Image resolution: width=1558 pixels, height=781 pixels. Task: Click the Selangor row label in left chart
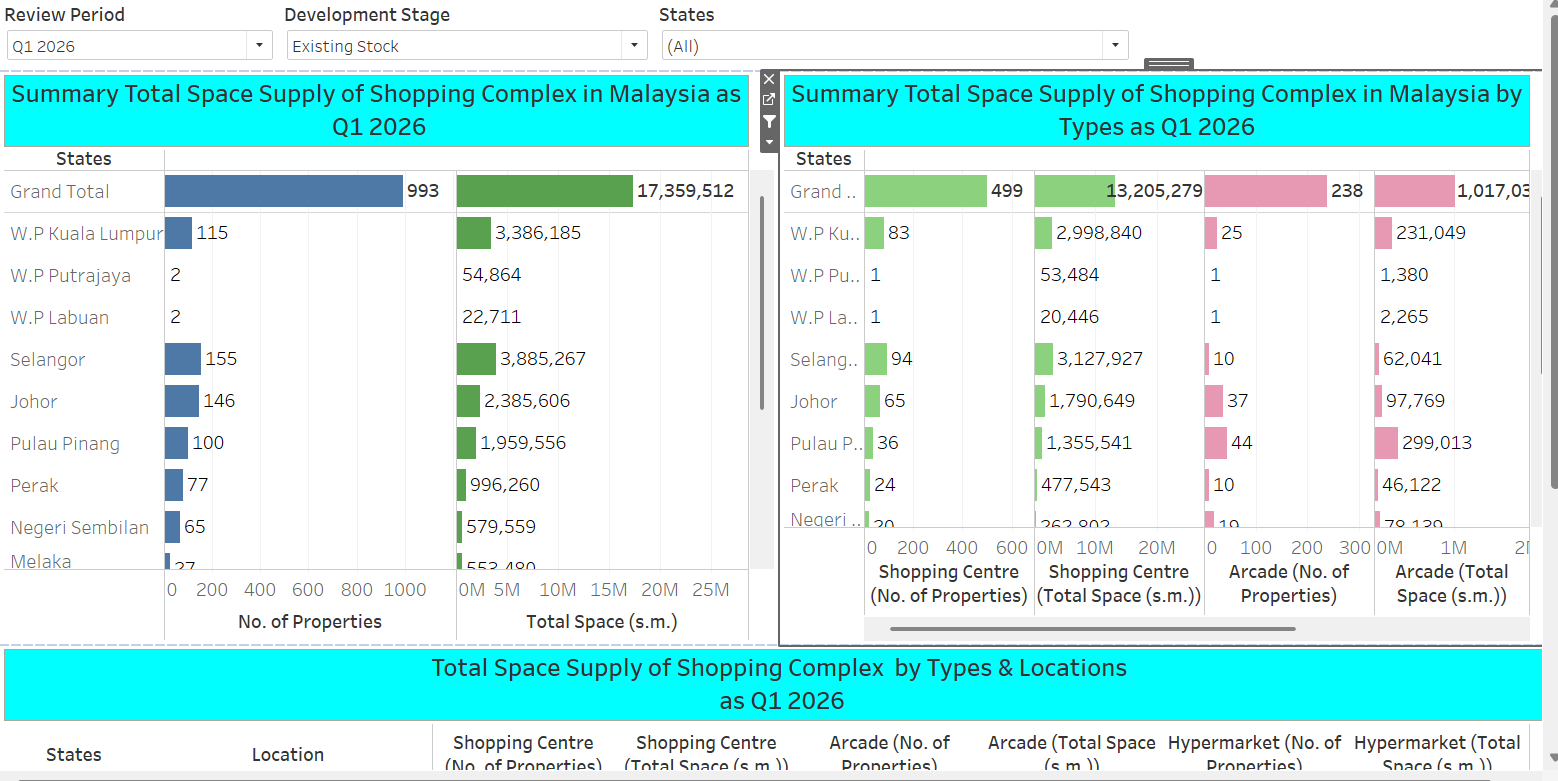tap(48, 360)
